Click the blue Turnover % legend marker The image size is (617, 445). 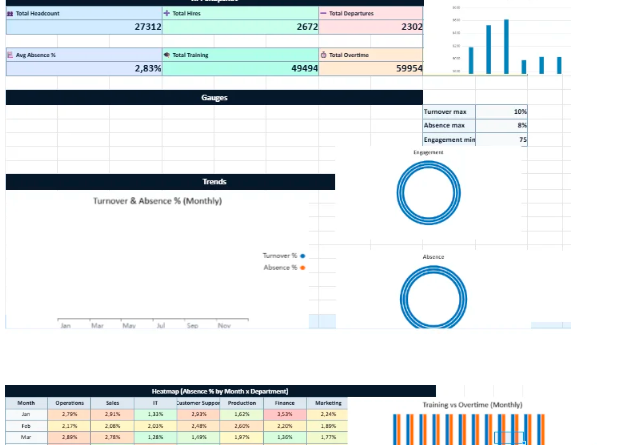pos(302,256)
